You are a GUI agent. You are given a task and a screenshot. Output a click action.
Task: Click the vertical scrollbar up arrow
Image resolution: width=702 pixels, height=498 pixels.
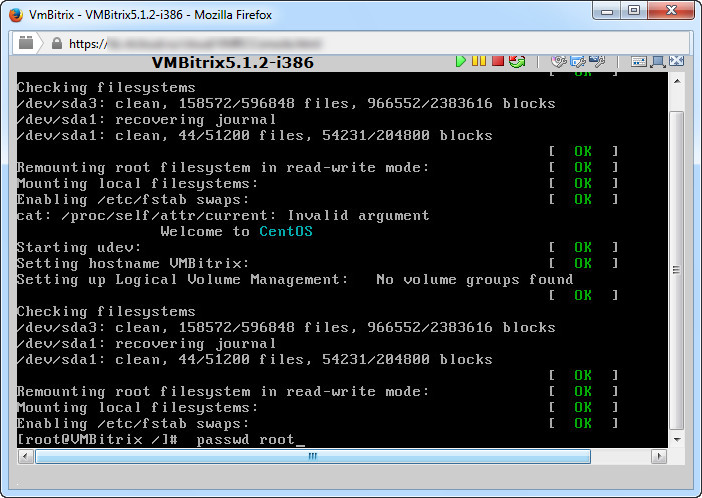pyautogui.click(x=677, y=82)
